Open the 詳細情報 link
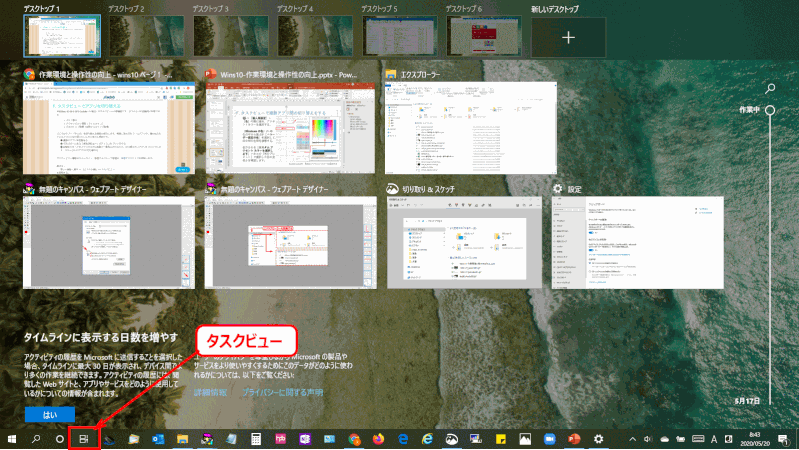799x450 pixels. point(210,392)
